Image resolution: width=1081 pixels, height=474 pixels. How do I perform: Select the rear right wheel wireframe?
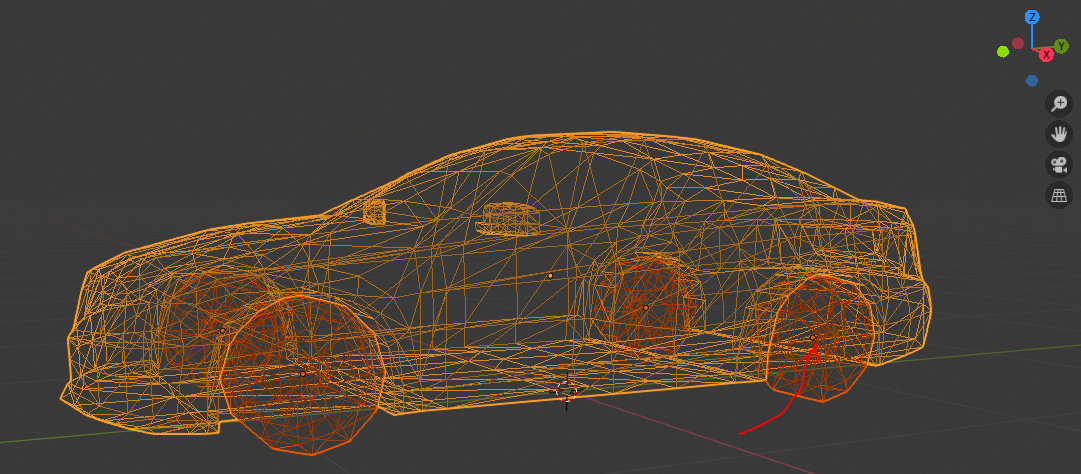tap(820, 337)
